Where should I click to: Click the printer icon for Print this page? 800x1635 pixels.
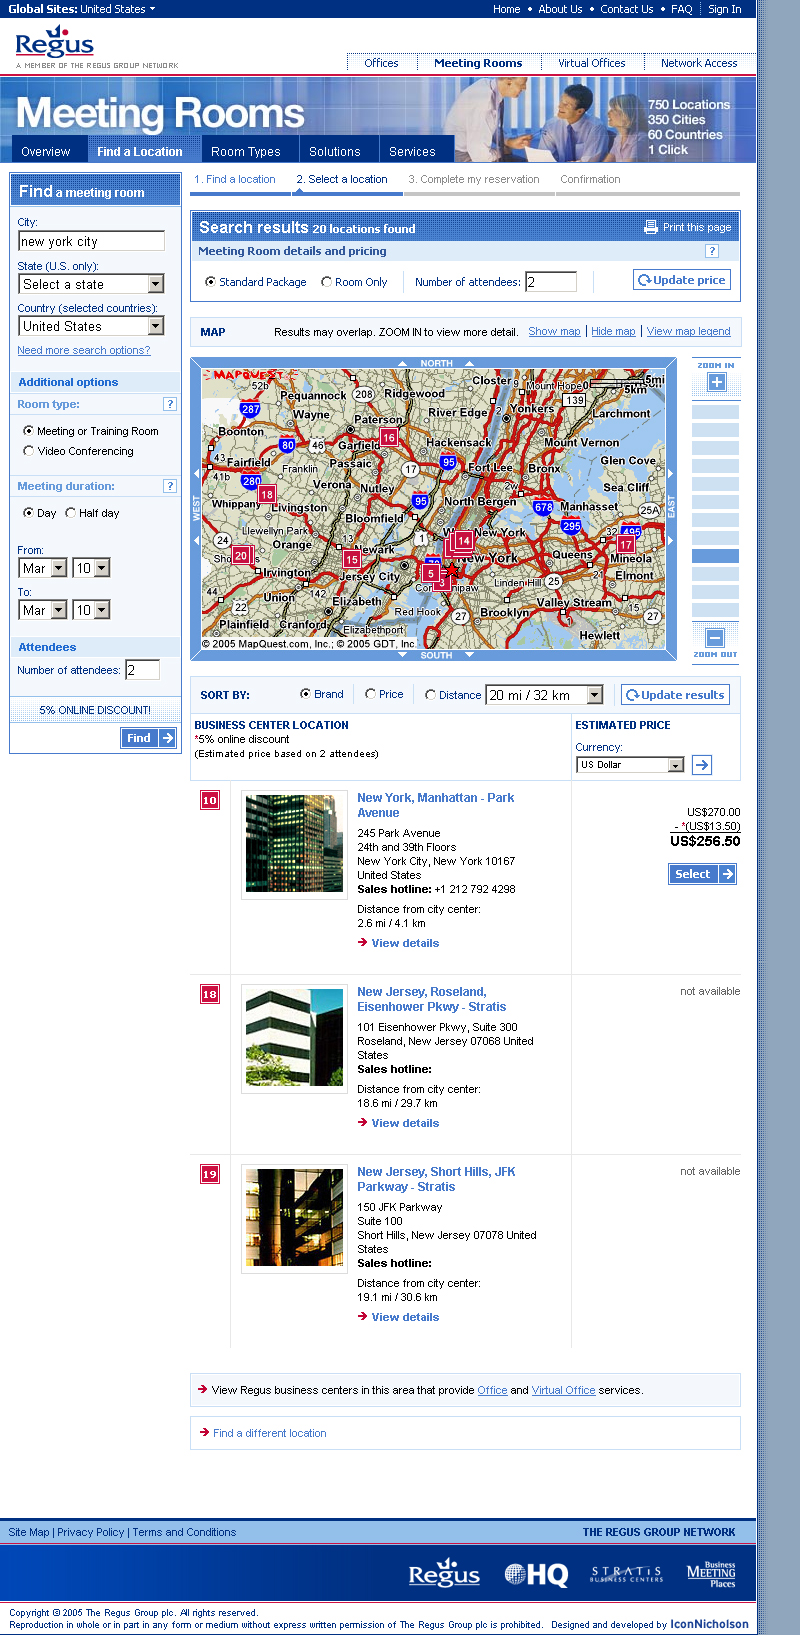tap(651, 227)
